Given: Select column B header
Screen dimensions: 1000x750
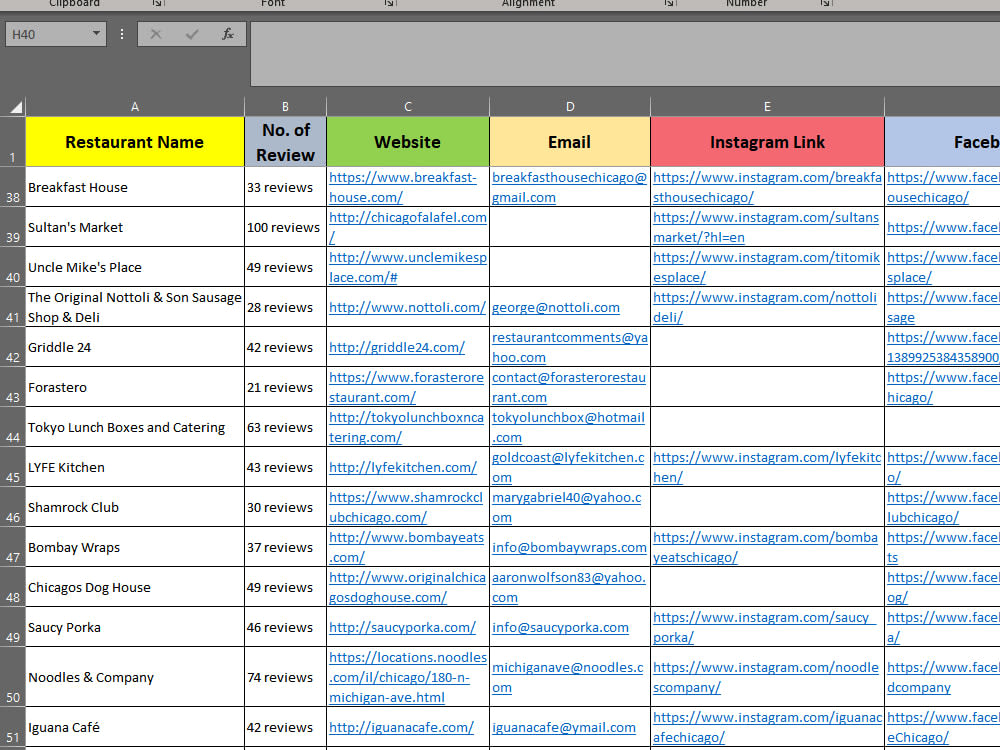Looking at the screenshot, I should coord(285,107).
